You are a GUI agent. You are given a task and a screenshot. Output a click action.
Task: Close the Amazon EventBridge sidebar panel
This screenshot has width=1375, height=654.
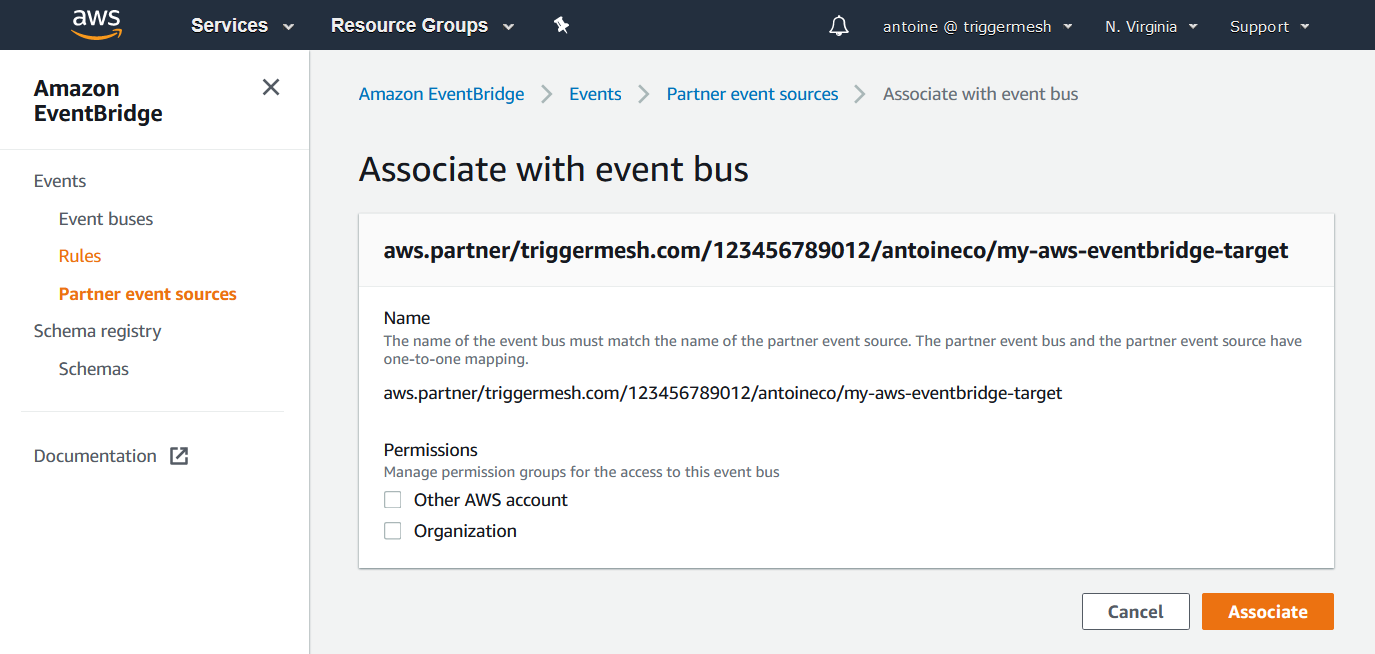tap(271, 87)
